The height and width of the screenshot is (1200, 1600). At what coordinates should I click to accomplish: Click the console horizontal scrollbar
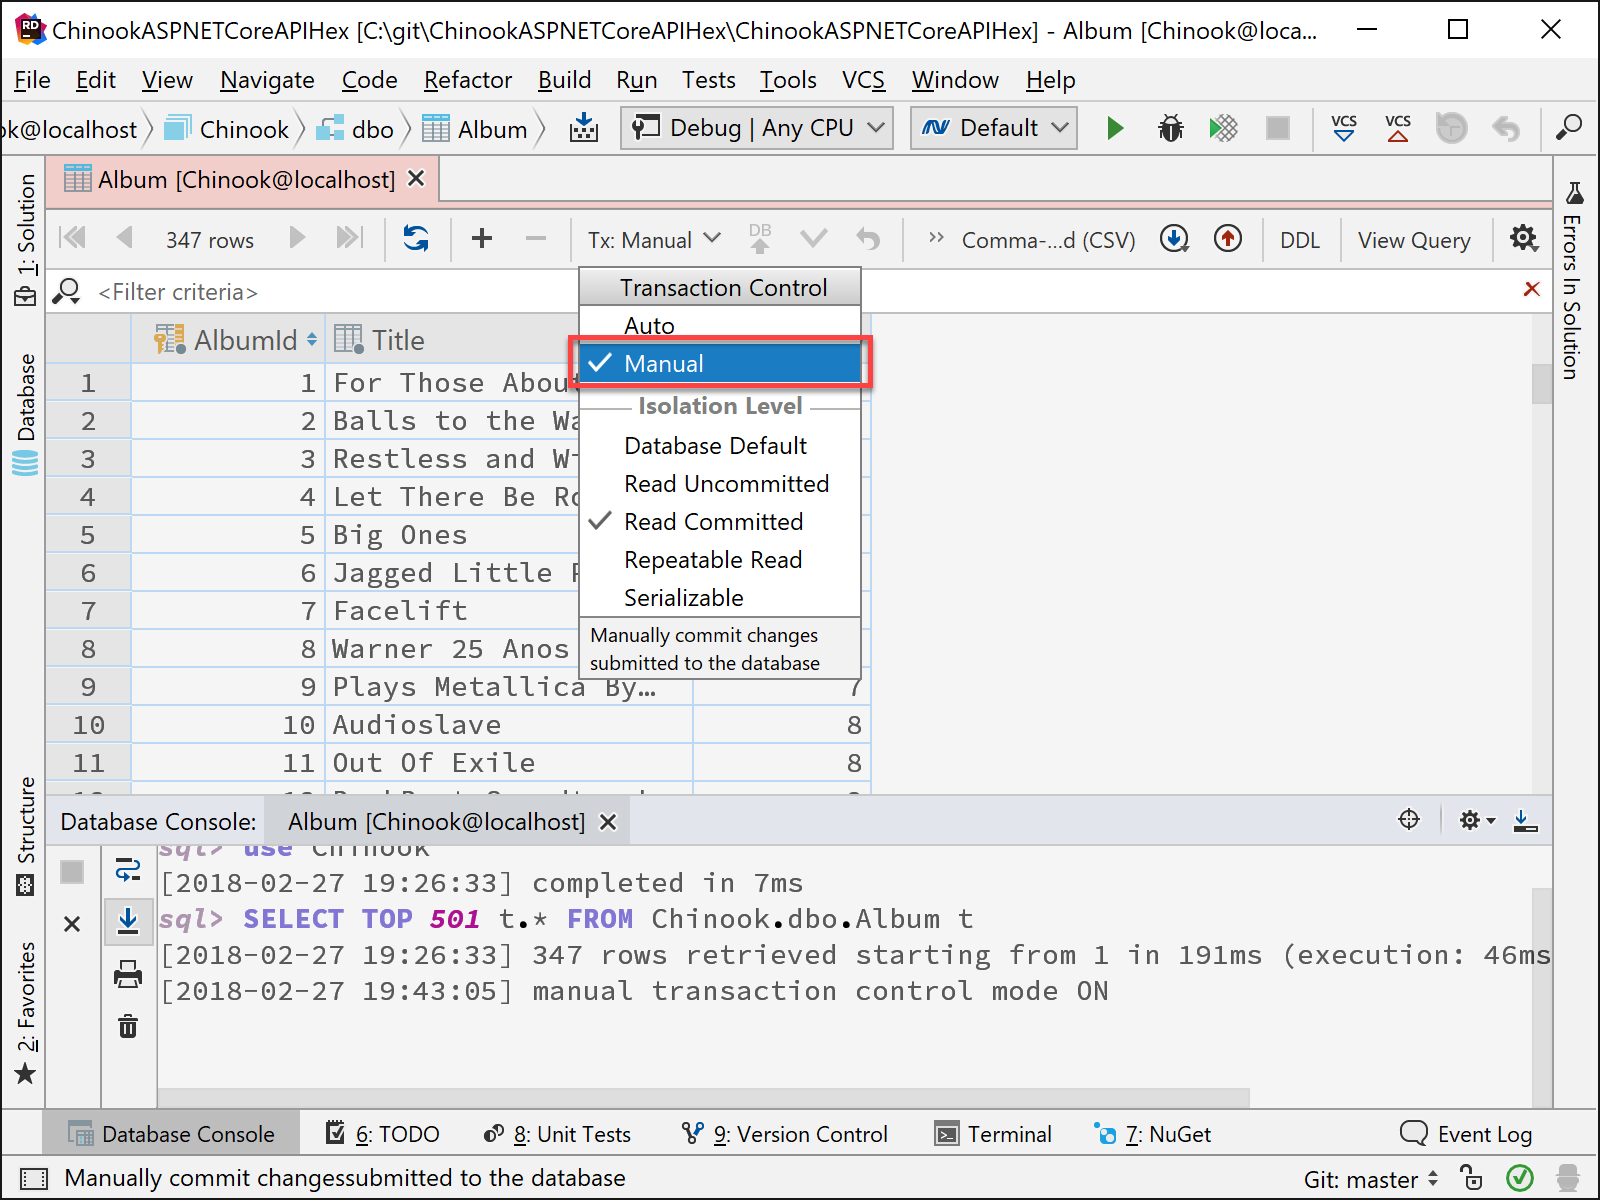click(703, 1097)
